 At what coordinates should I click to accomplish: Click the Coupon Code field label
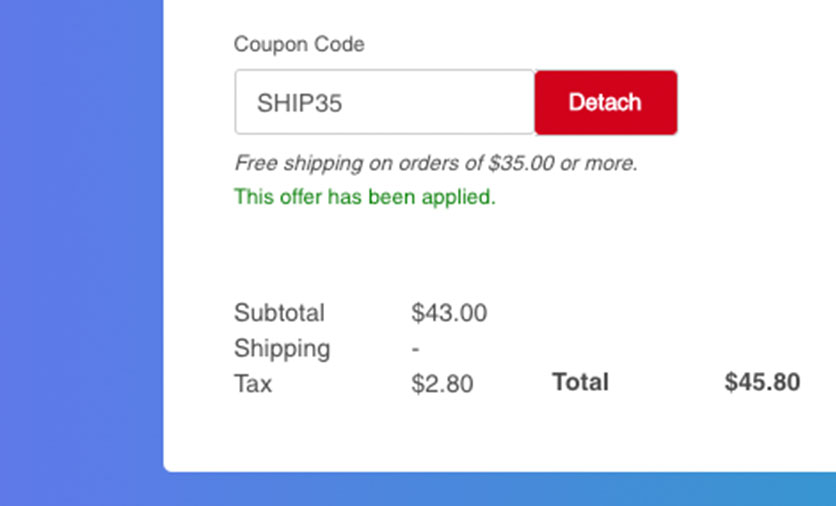(299, 45)
